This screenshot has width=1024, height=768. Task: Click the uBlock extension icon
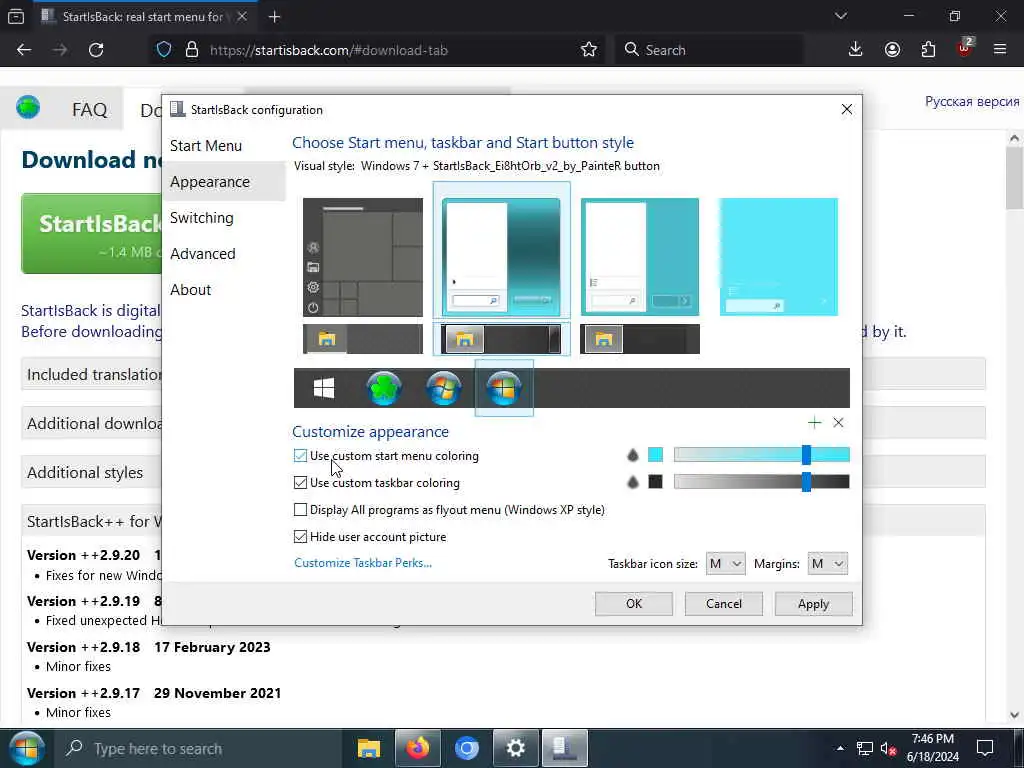point(965,48)
